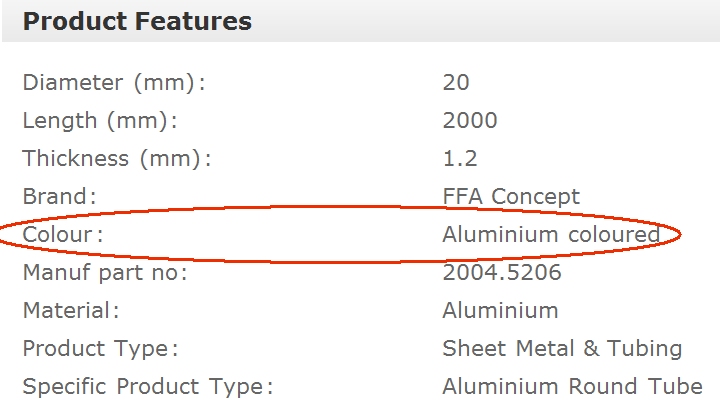The image size is (720, 408).
Task: Click the length value 2000
Action: pyautogui.click(x=470, y=121)
